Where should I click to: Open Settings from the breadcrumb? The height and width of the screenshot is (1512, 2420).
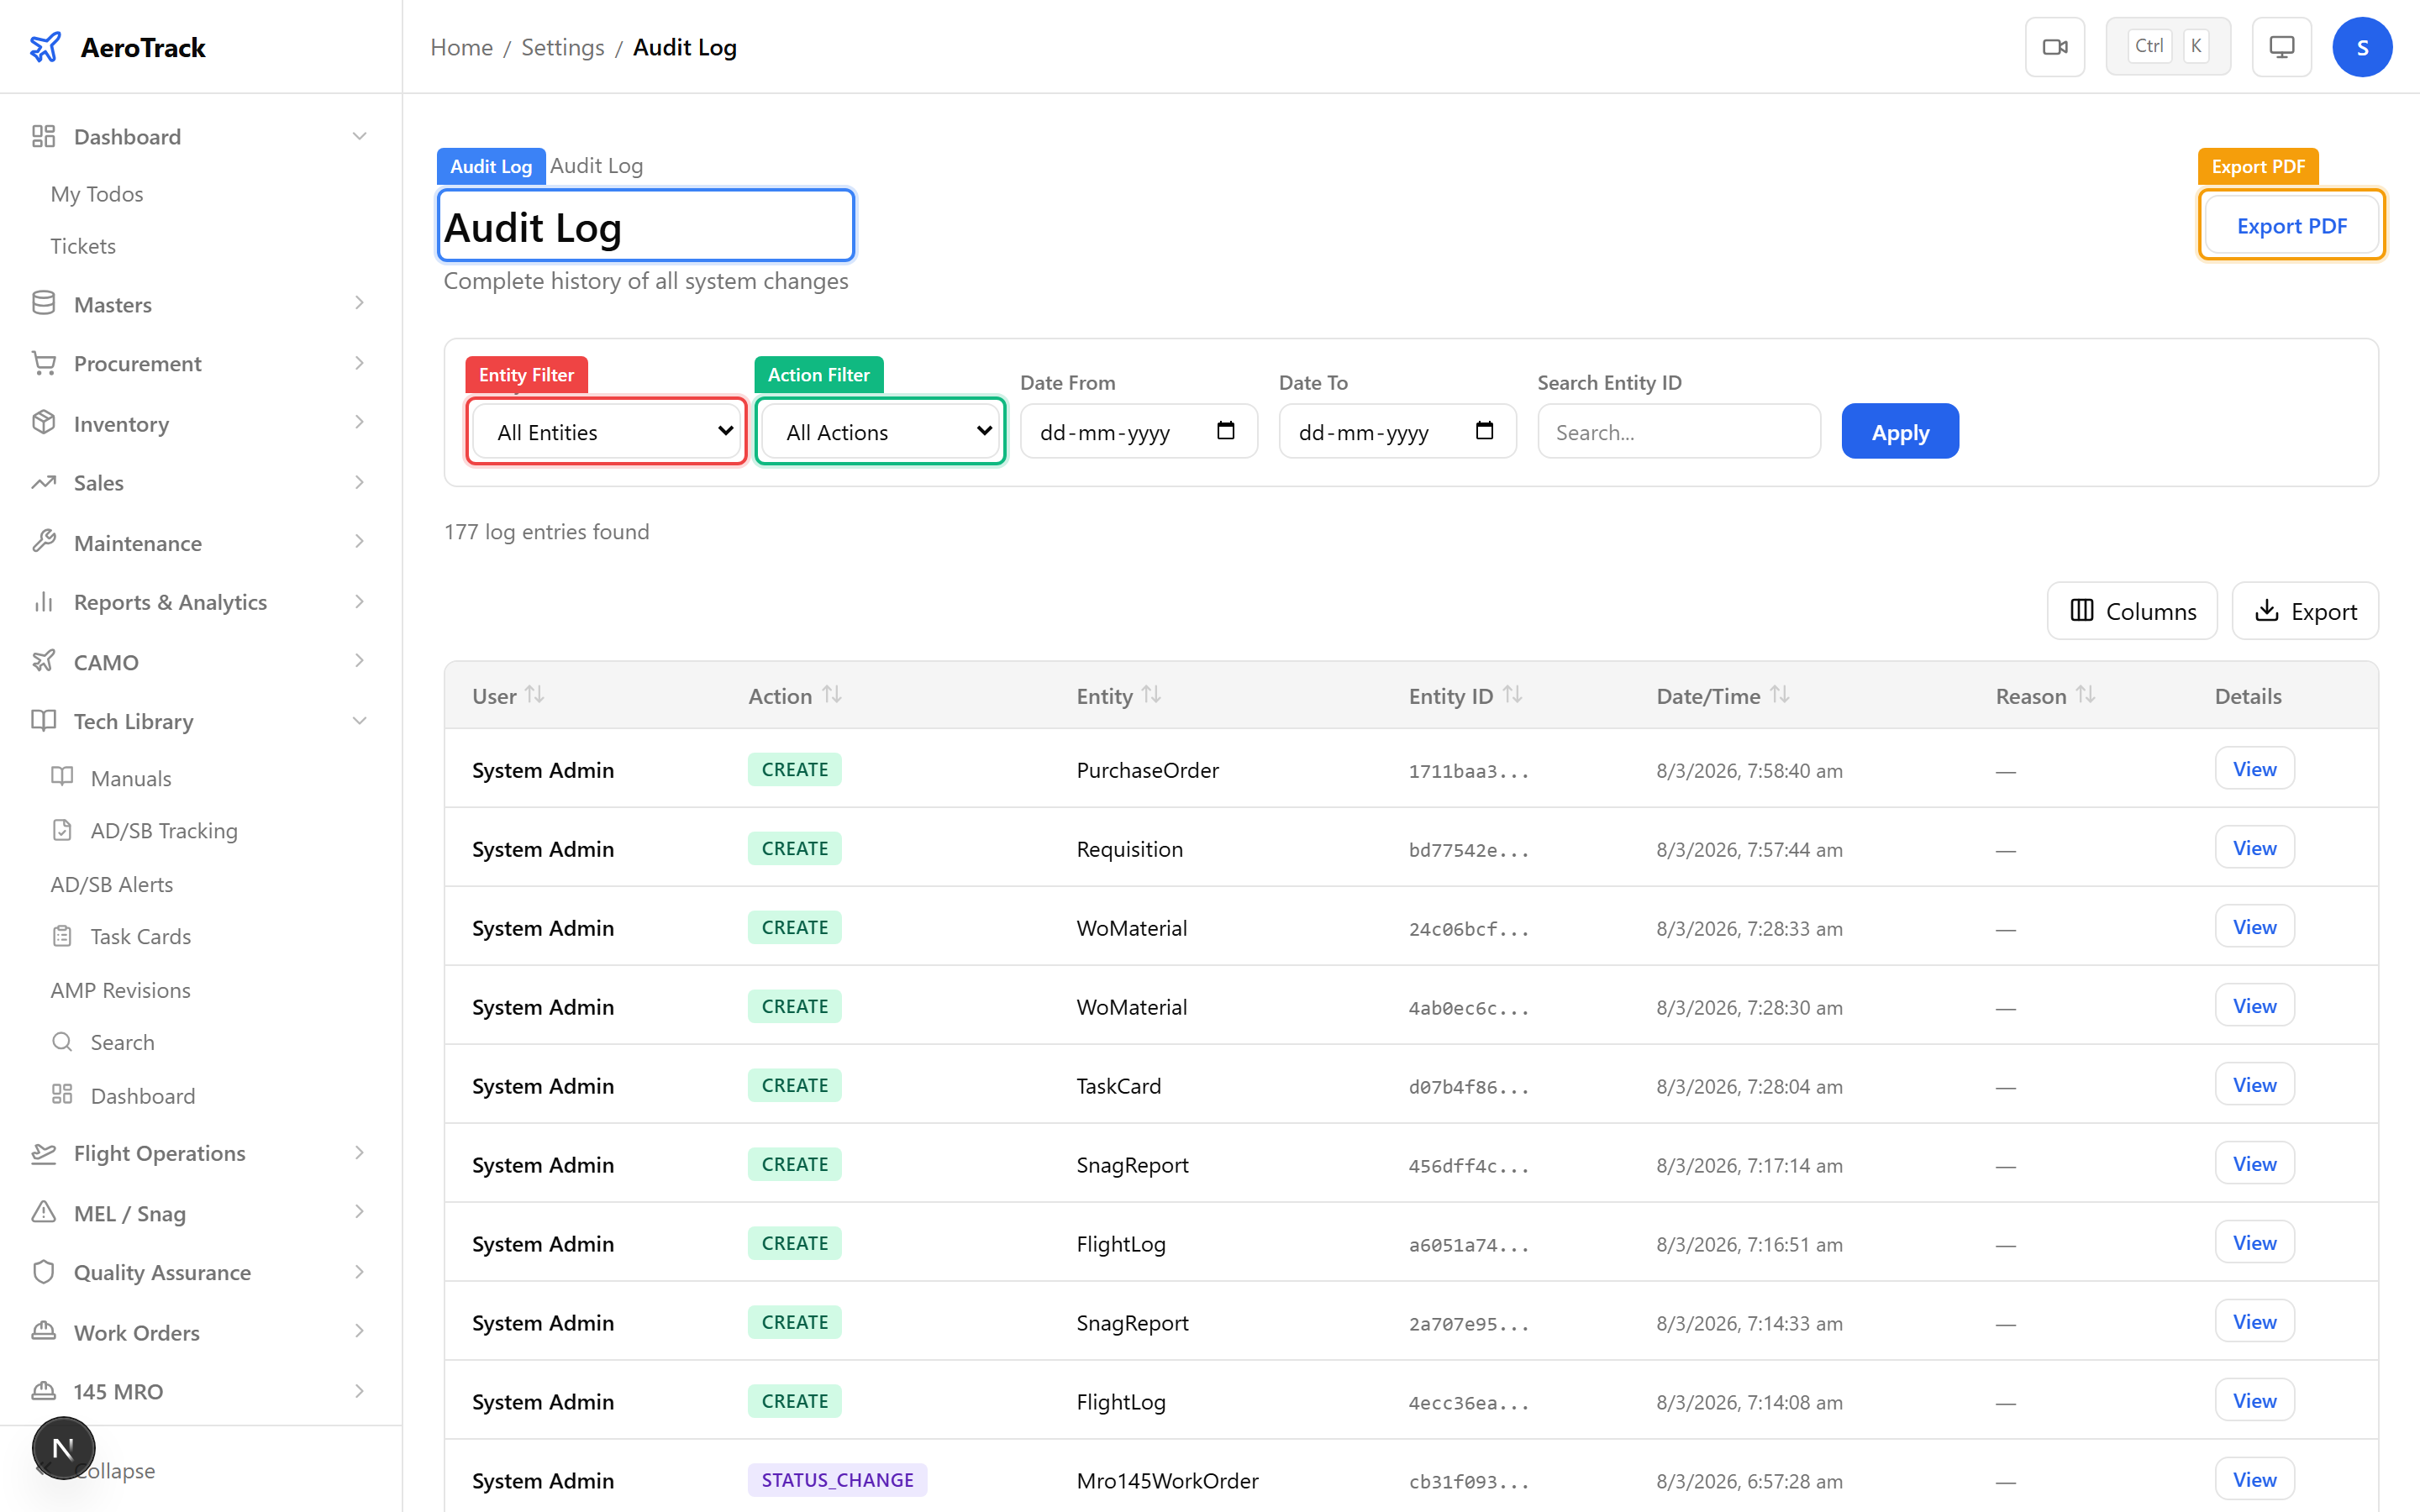562,46
